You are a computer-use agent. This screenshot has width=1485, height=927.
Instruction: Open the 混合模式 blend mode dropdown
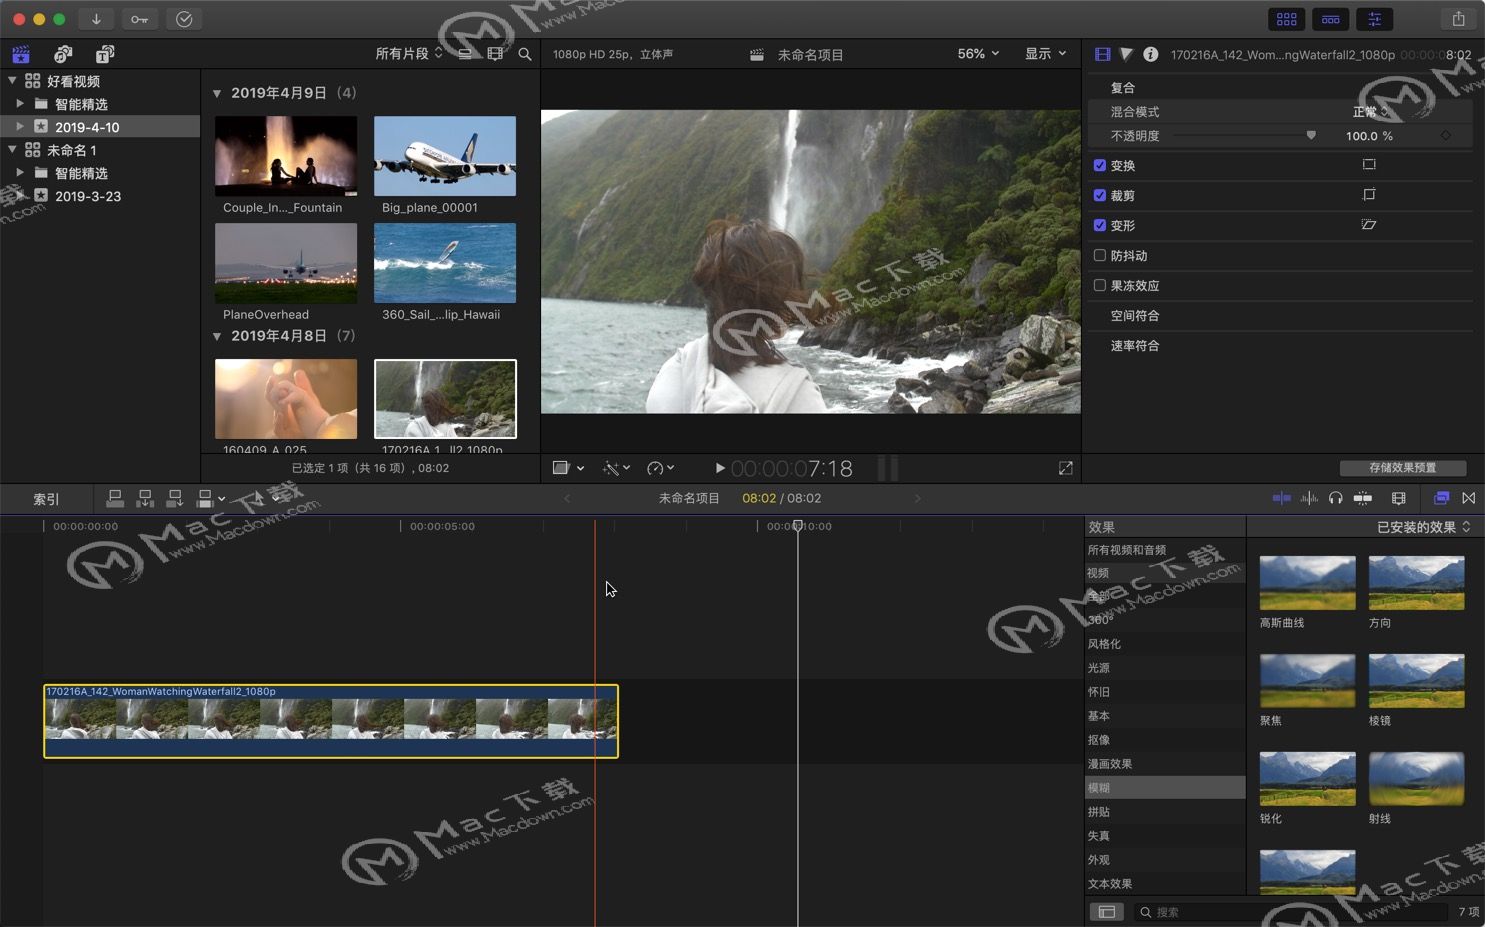[x=1371, y=112]
